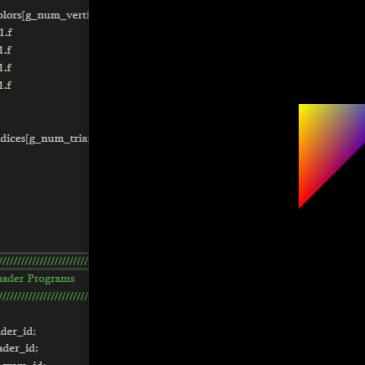Click the colors[g_num_verti declaration line
Image resolution: width=365 pixels, height=365 pixels.
44,15
